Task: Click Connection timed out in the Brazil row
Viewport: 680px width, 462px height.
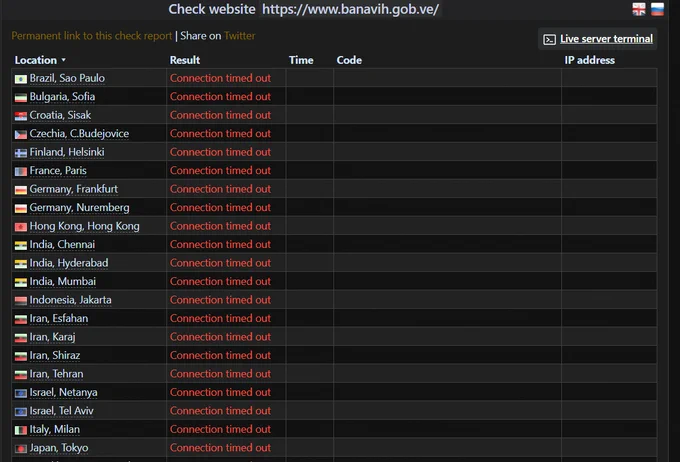Action: coord(220,78)
